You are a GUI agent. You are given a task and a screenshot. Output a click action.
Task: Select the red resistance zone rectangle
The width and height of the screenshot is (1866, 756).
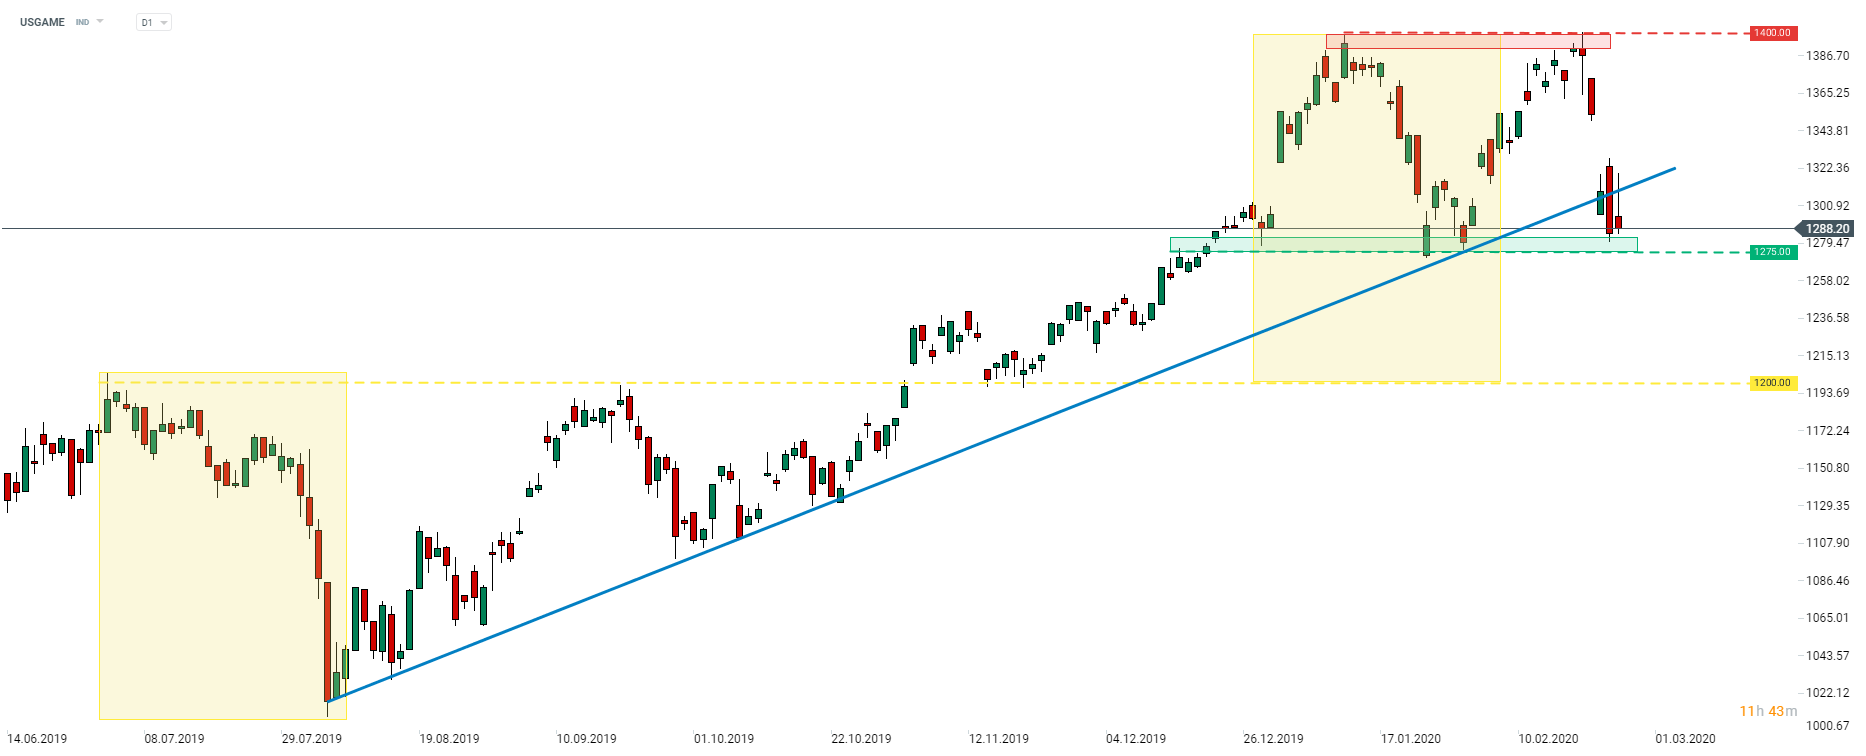[x=1467, y=41]
